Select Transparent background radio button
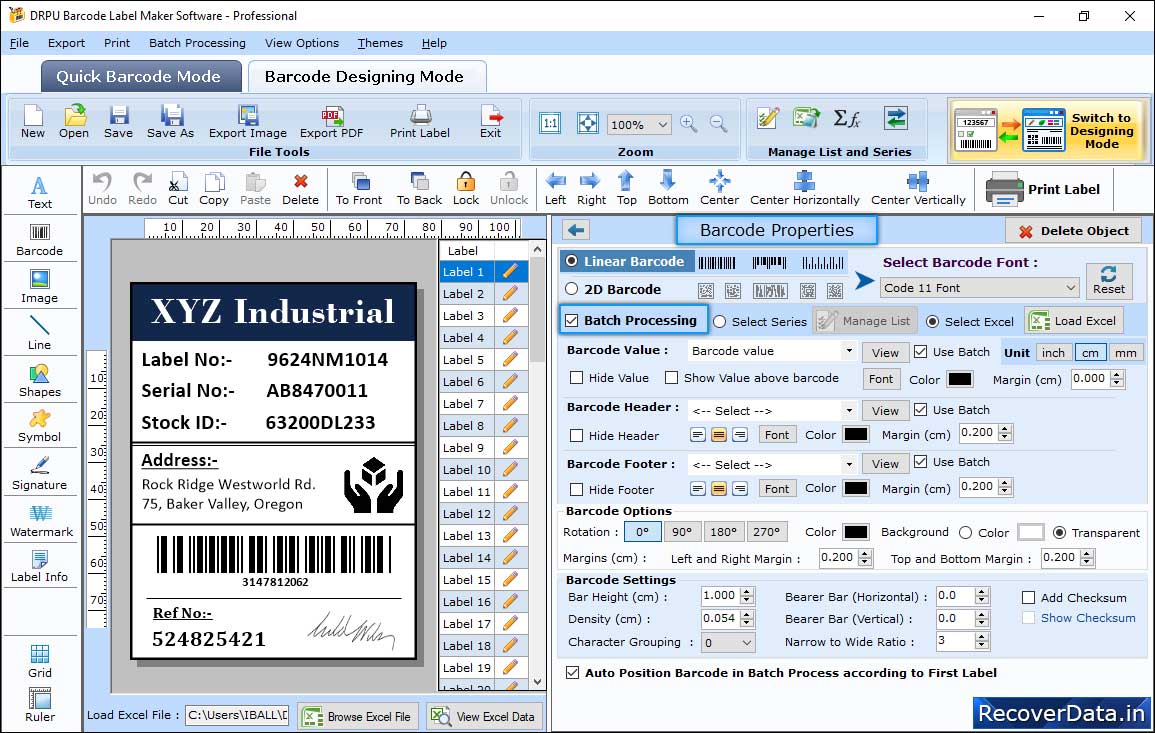This screenshot has width=1155, height=733. (x=1059, y=533)
